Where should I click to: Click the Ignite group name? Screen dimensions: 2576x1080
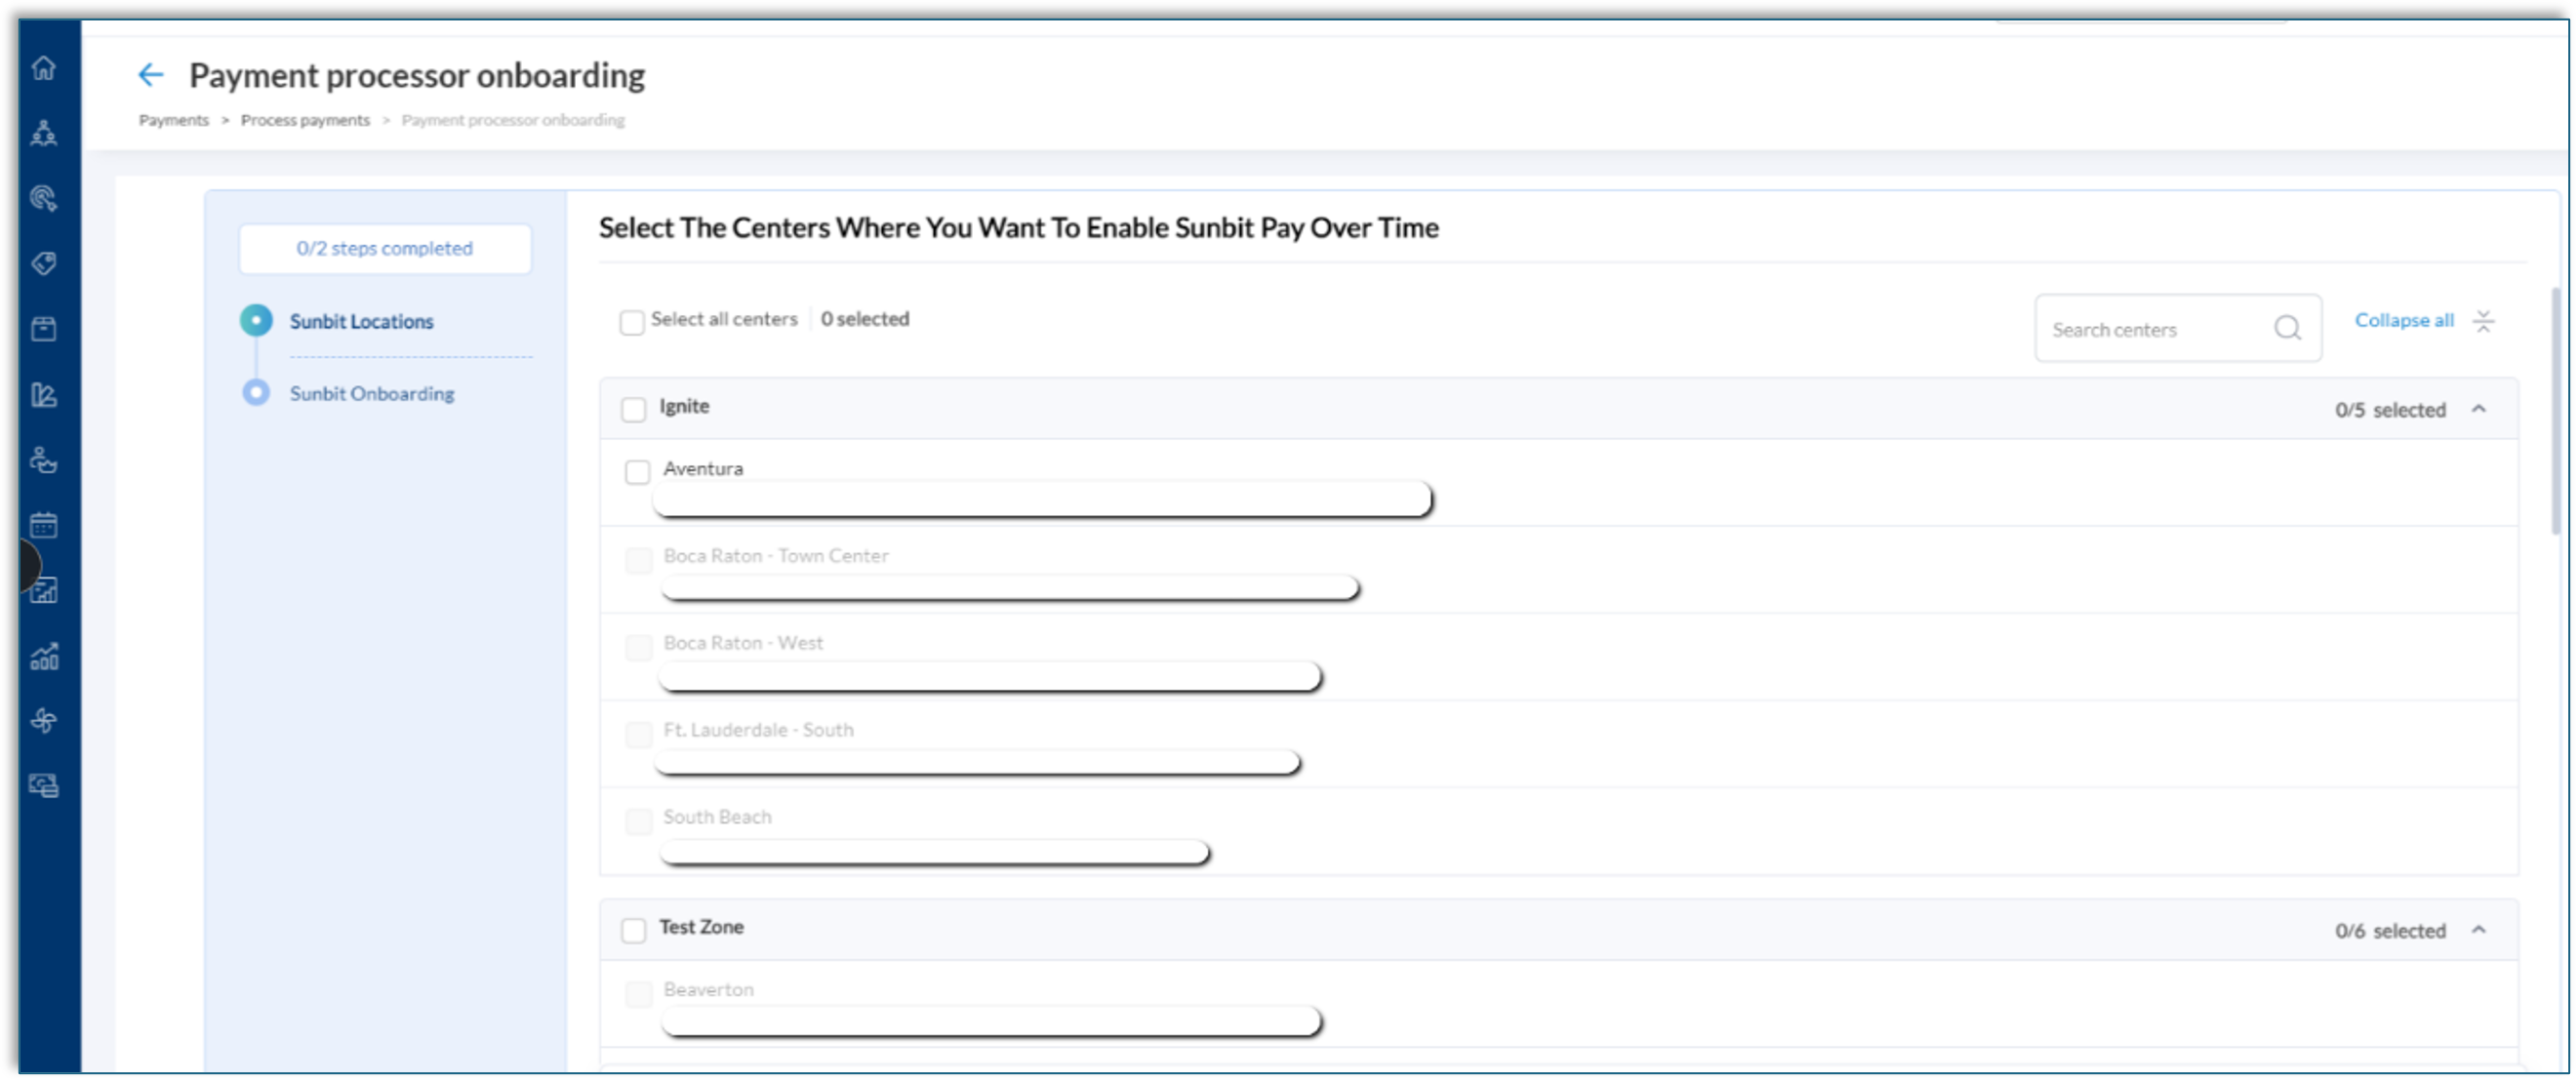click(x=684, y=406)
